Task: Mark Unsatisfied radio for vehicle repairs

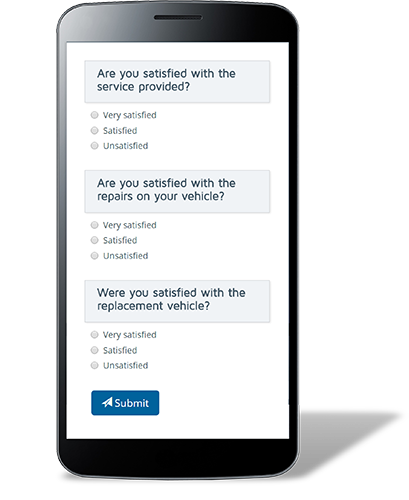Action: (x=95, y=256)
